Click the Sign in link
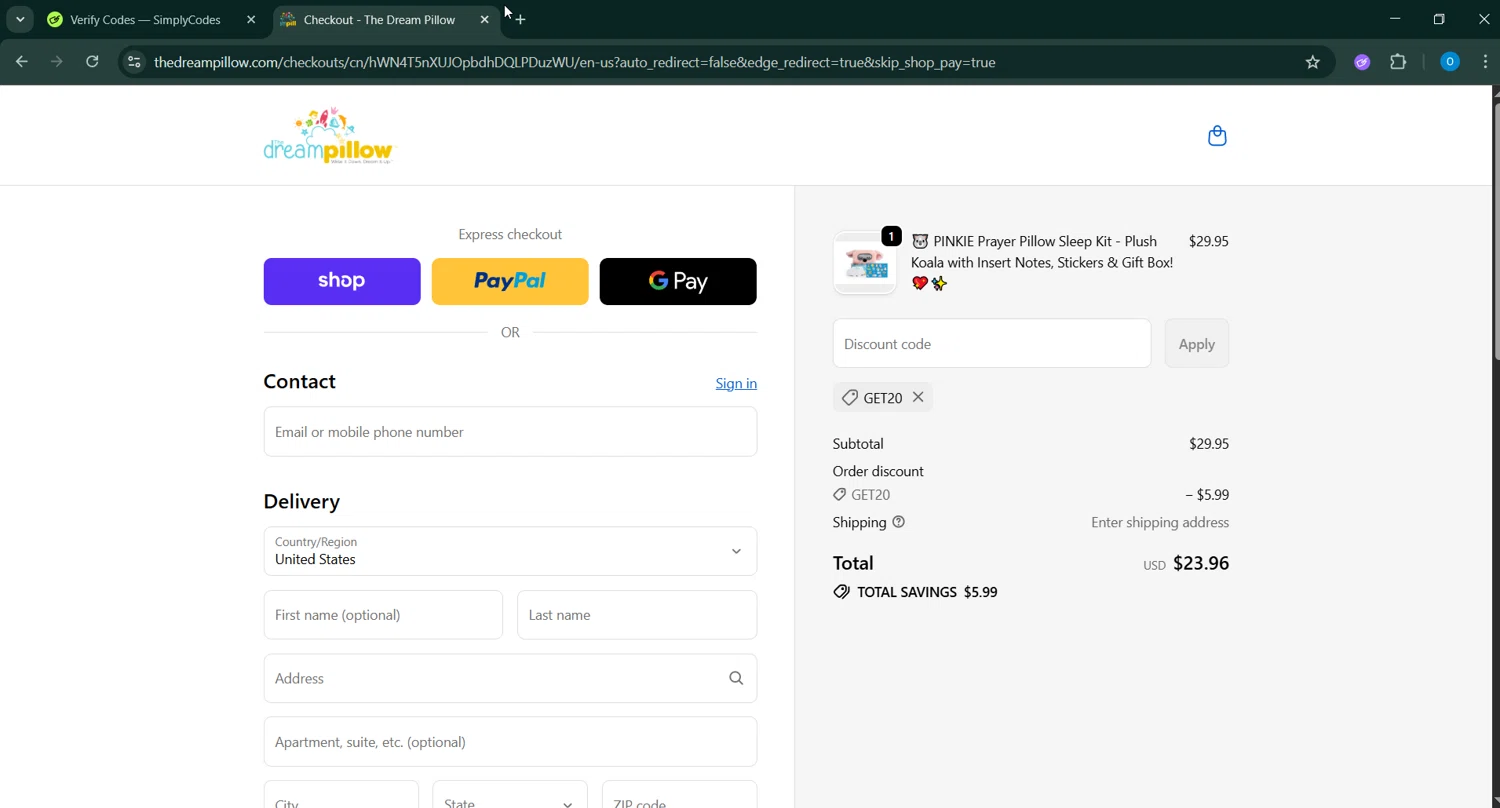1500x808 pixels. [x=736, y=383]
